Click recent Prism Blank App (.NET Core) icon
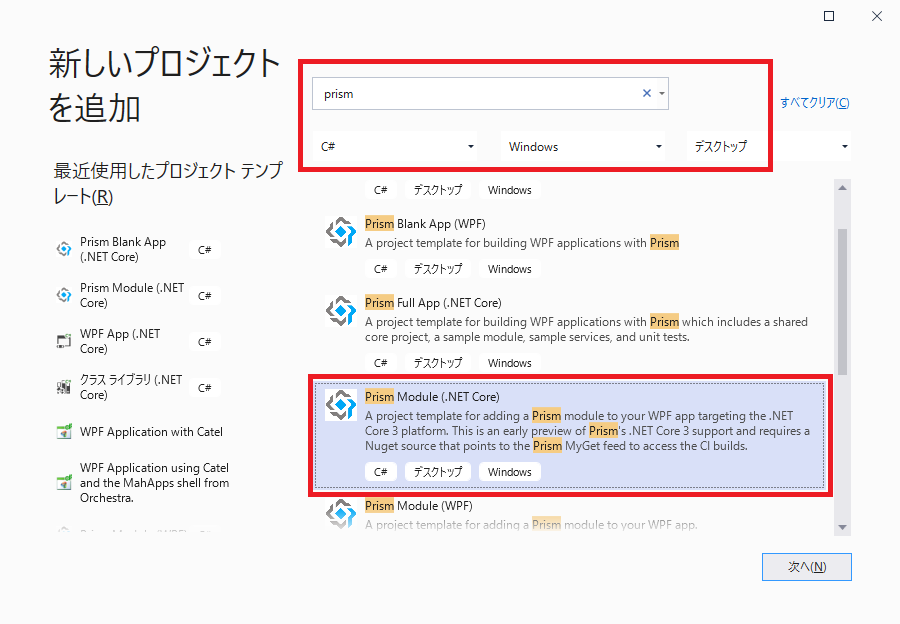The height and width of the screenshot is (624, 900). click(x=64, y=249)
